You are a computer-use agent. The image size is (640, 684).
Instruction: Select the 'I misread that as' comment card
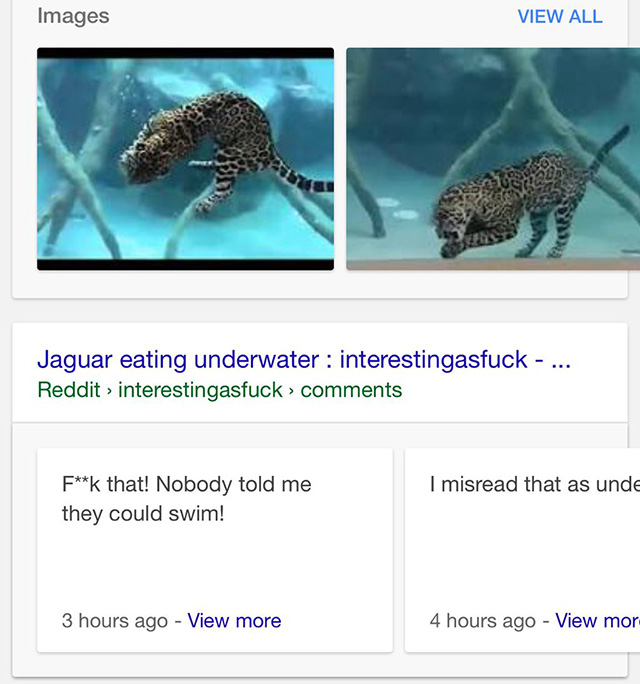pyautogui.click(x=522, y=550)
